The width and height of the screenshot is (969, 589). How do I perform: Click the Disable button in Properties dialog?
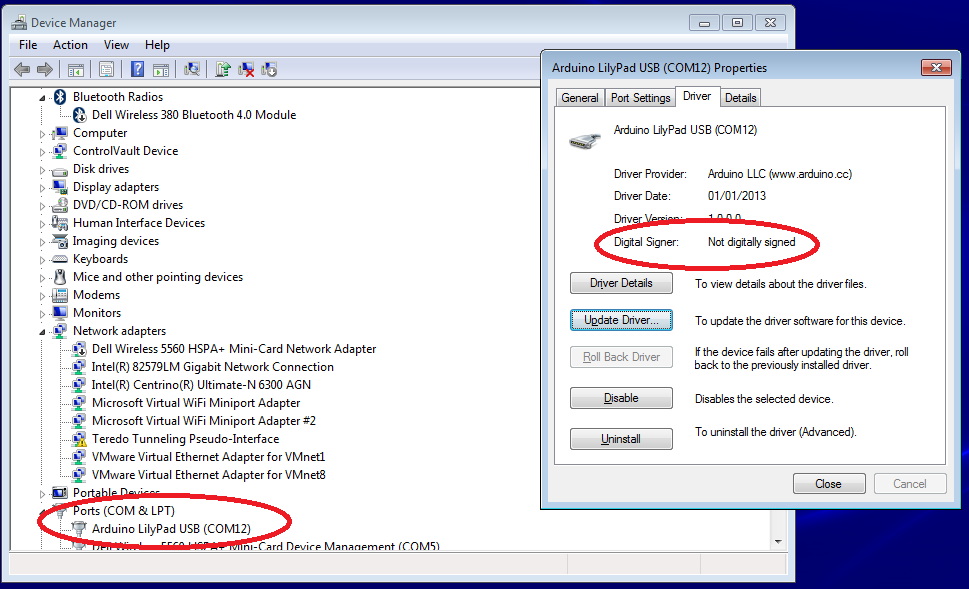[x=621, y=398]
